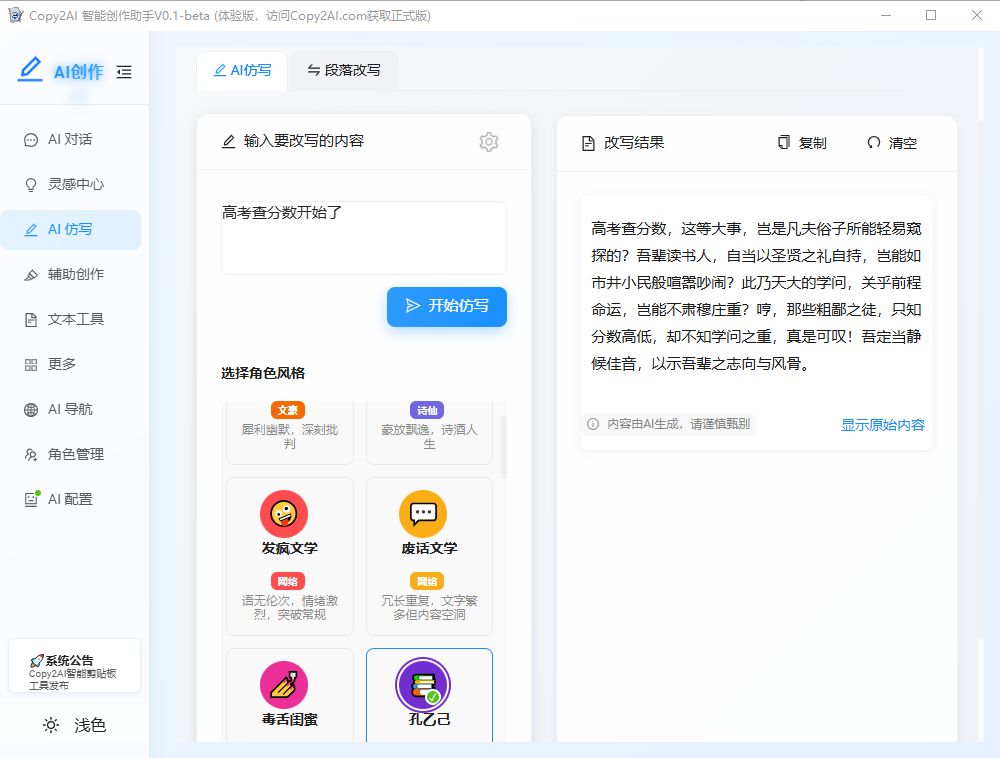Select the 发疯文学 emoji role icon
The width and height of the screenshot is (1000, 758).
point(284,513)
